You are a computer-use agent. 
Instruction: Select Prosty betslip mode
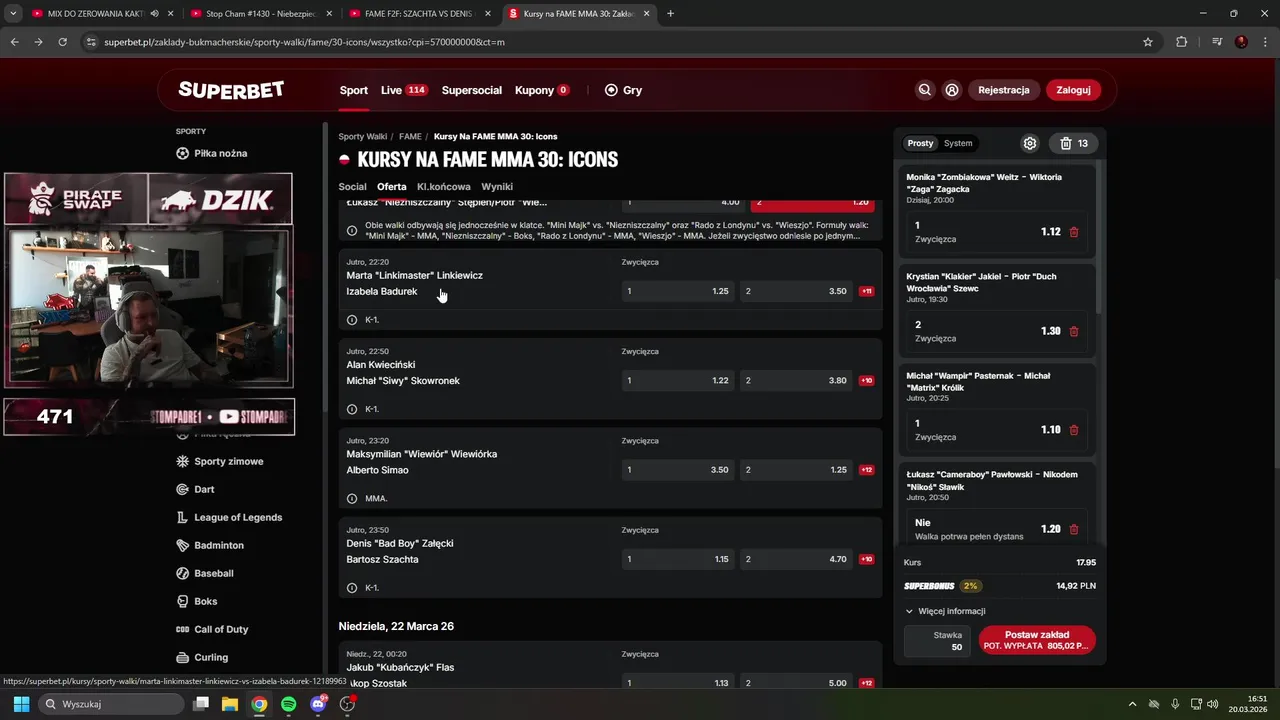click(x=920, y=143)
